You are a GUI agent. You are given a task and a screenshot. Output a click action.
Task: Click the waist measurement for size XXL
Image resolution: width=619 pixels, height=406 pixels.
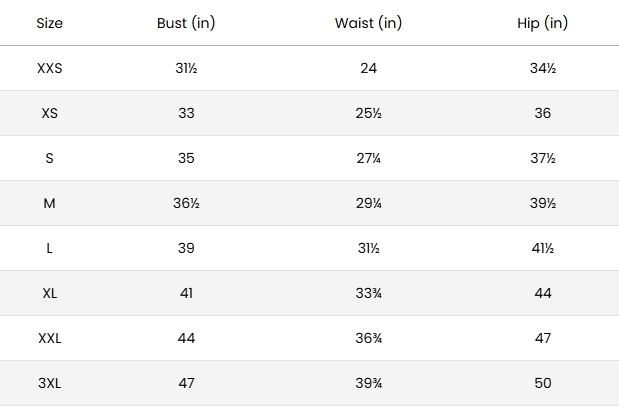368,338
